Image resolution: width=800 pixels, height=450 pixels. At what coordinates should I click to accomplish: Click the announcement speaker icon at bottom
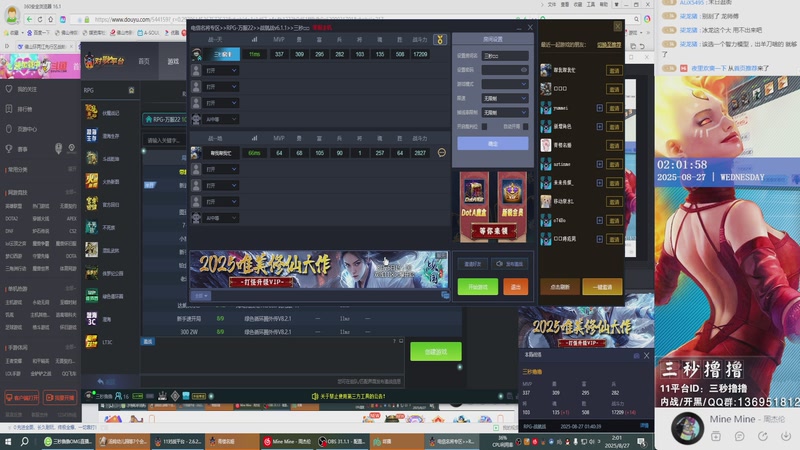point(315,396)
